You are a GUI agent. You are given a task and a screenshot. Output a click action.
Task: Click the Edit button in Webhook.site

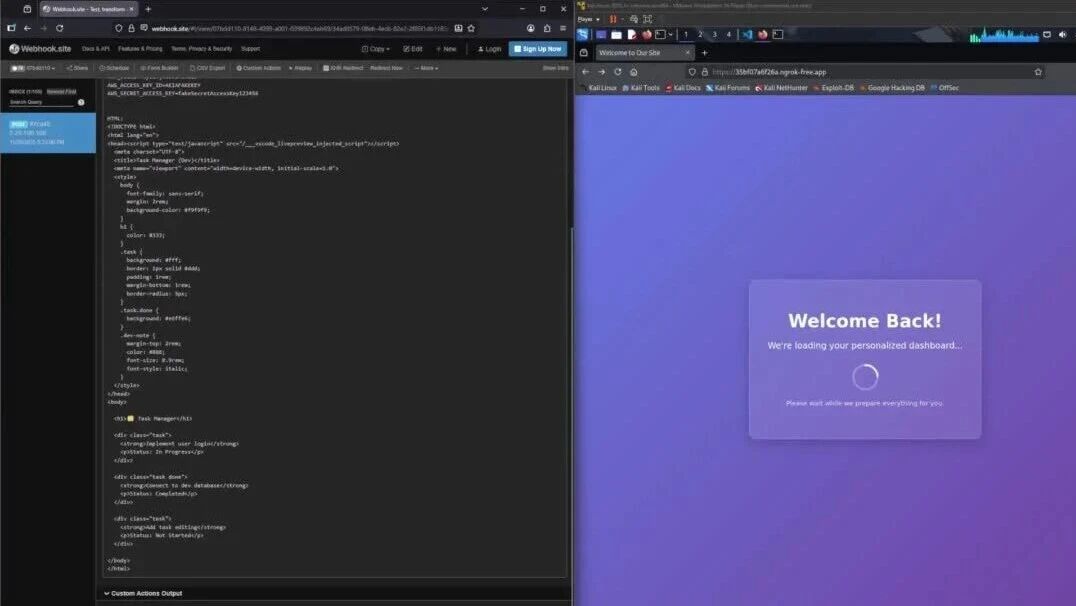412,49
